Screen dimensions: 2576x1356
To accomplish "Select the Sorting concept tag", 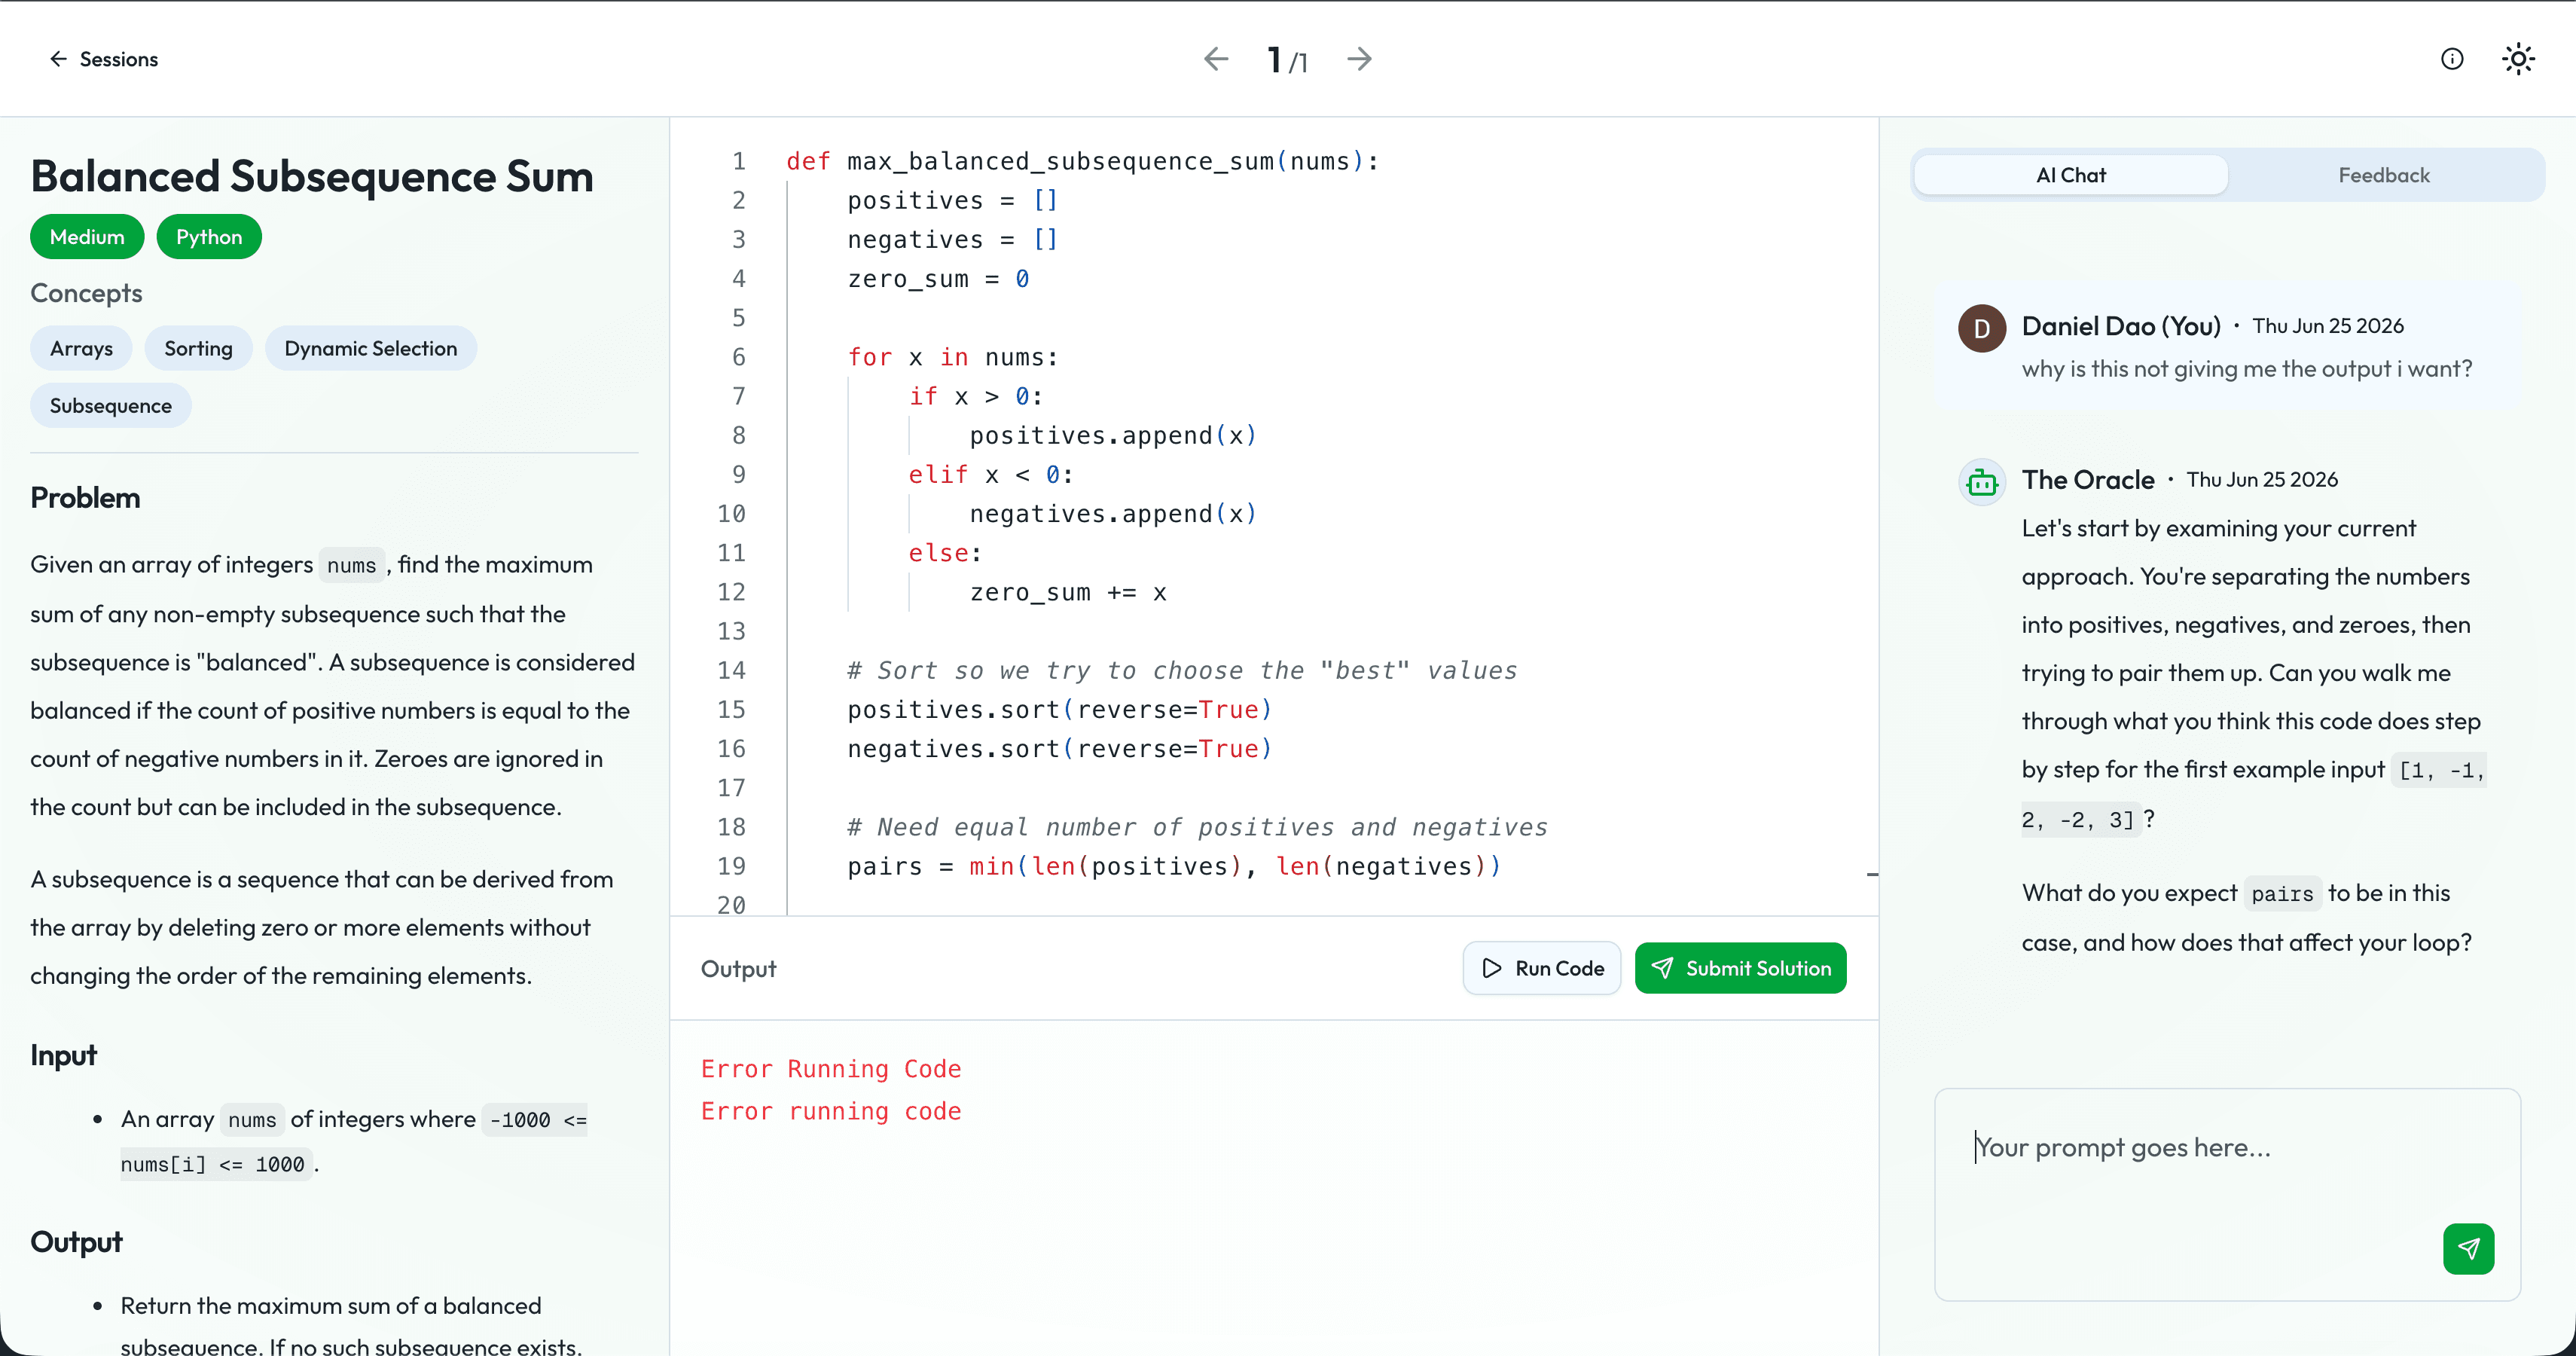I will tap(198, 348).
